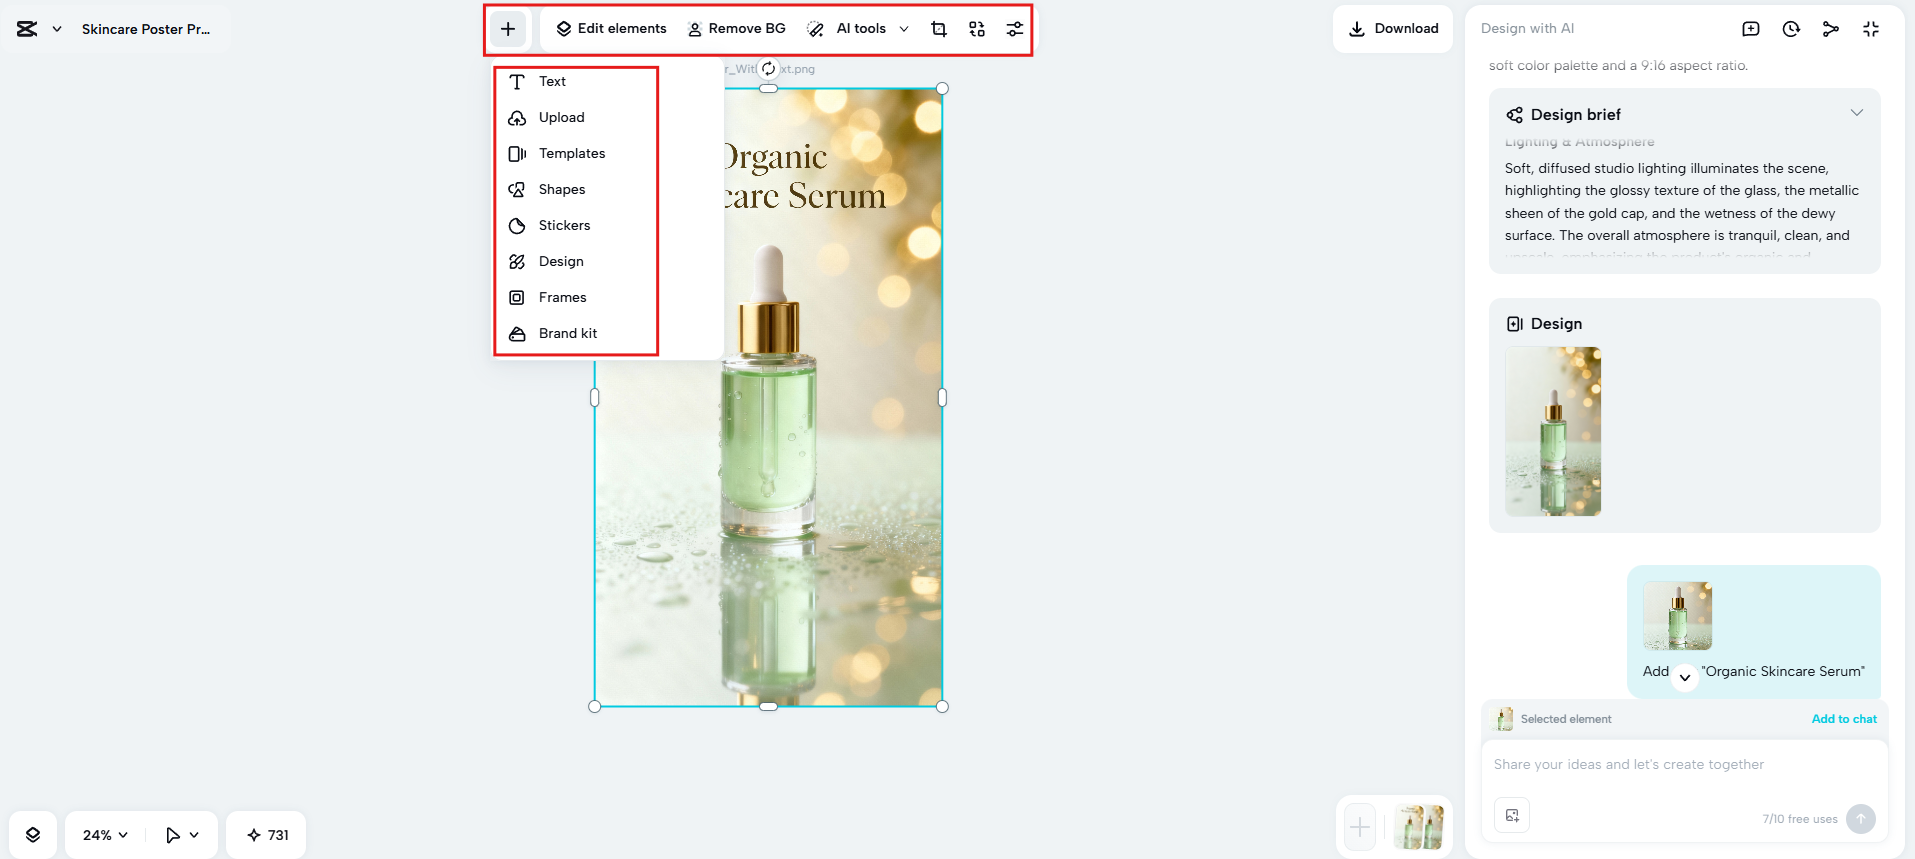This screenshot has height=859, width=1915.
Task: Open the serum design thumbnail in chat
Action: (x=1553, y=431)
